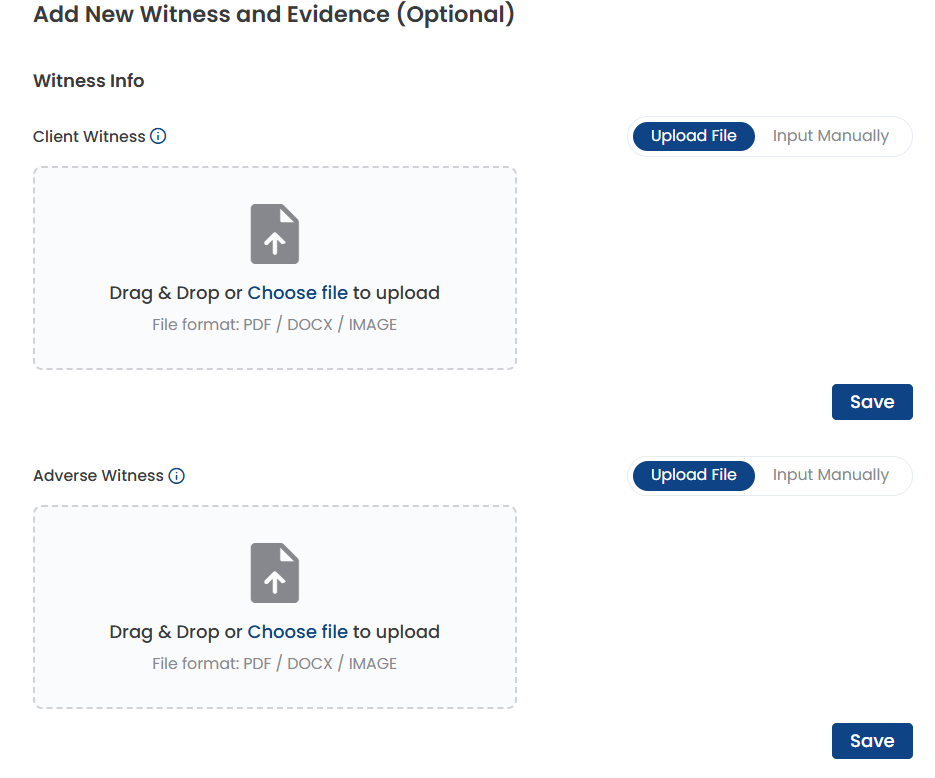Switch Adverse Witness to Input Manually
Image resolution: width=935 pixels, height=778 pixels.
(831, 476)
